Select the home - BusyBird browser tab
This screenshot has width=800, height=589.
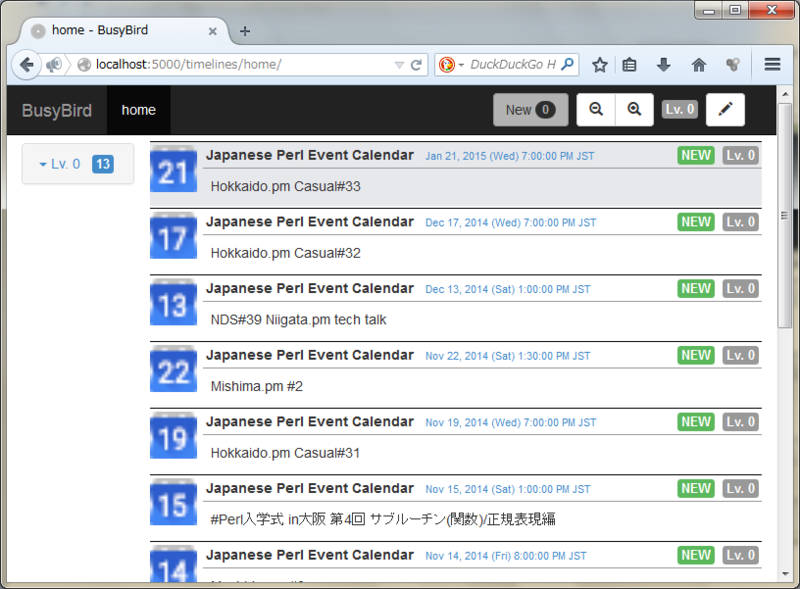click(x=100, y=31)
